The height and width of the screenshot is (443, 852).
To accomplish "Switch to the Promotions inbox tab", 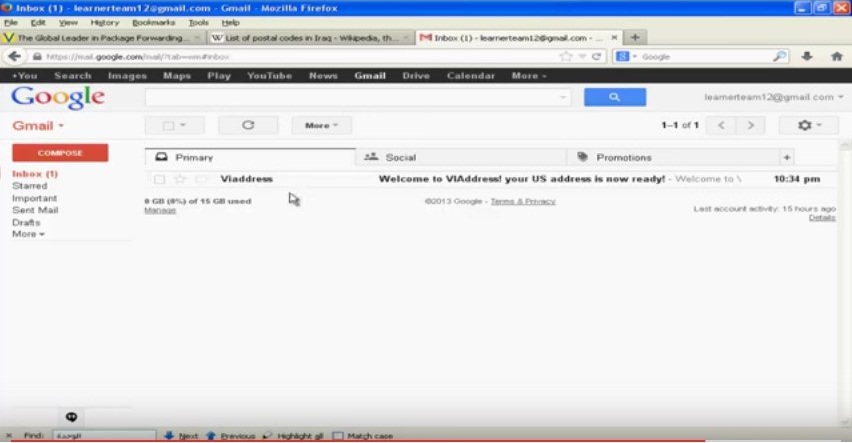I will (x=673, y=157).
